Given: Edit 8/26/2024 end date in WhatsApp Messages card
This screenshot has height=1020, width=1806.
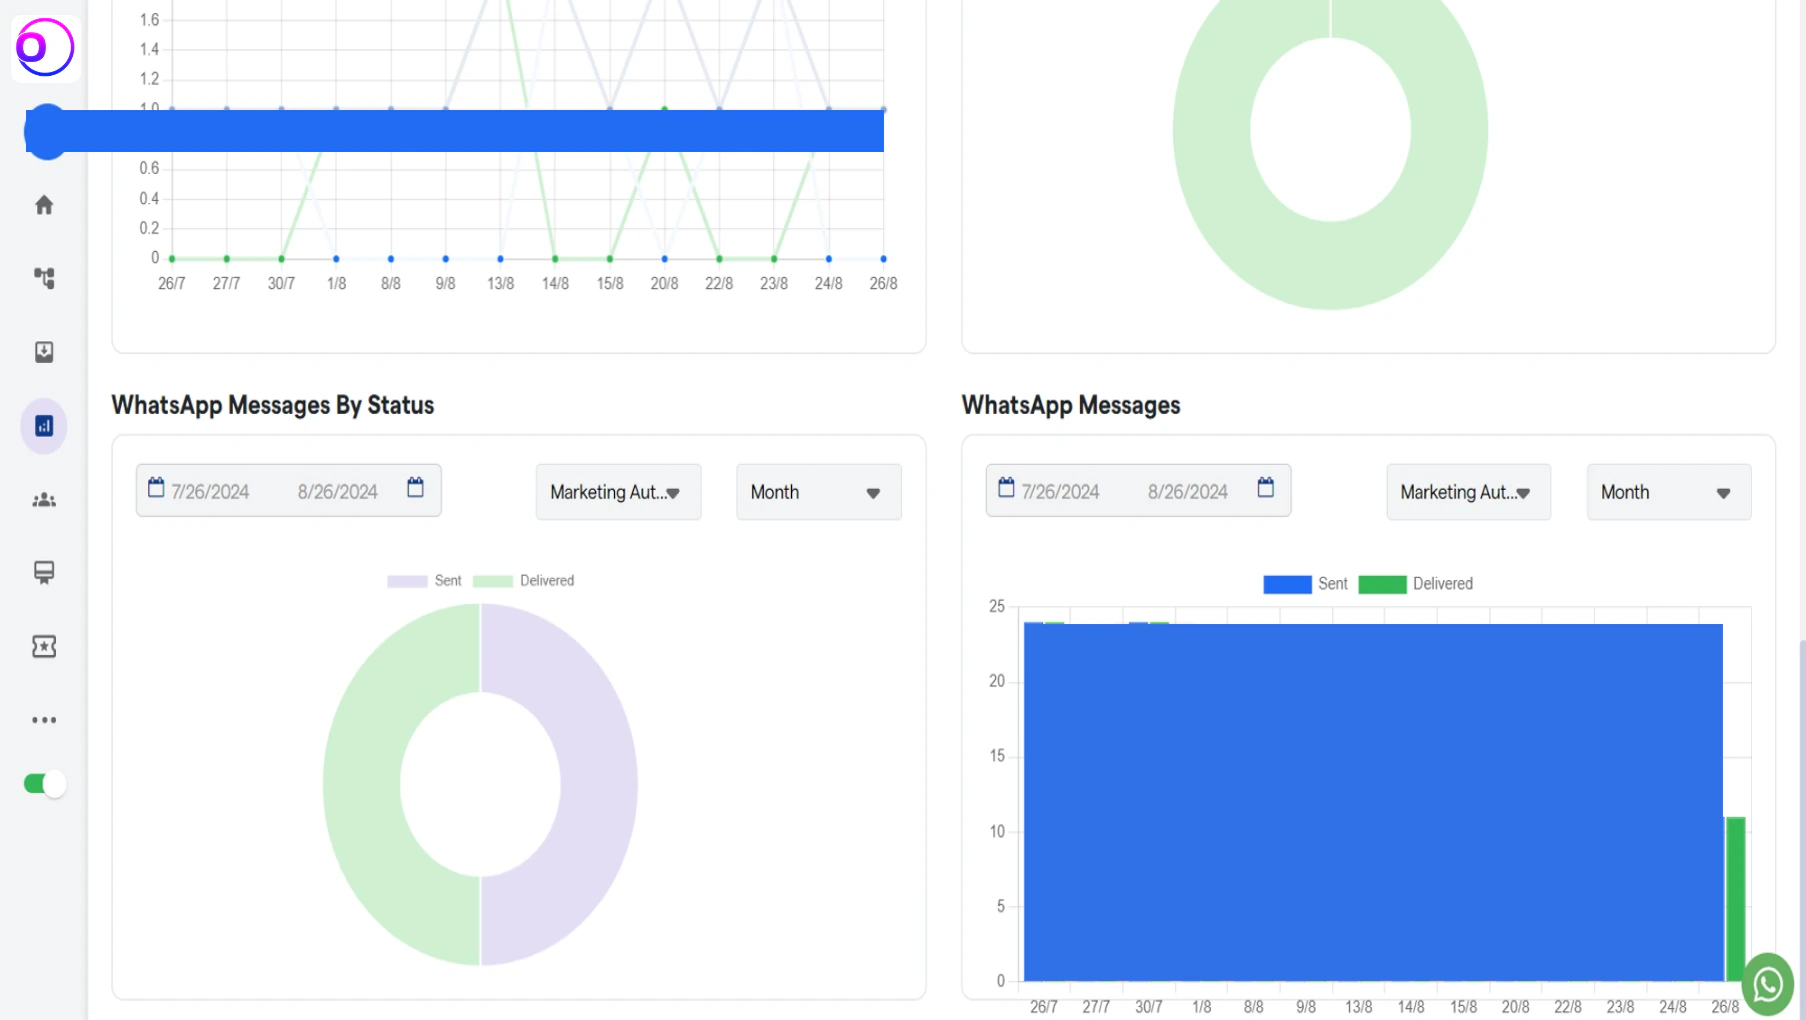Looking at the screenshot, I should pyautogui.click(x=1188, y=492).
